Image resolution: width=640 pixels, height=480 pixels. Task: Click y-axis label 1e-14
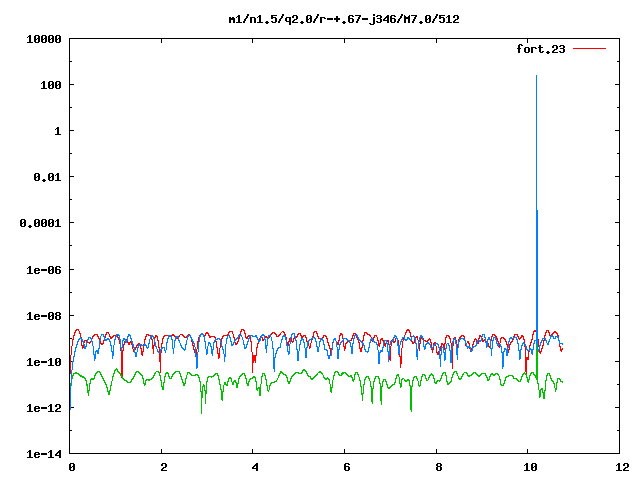coord(44,454)
